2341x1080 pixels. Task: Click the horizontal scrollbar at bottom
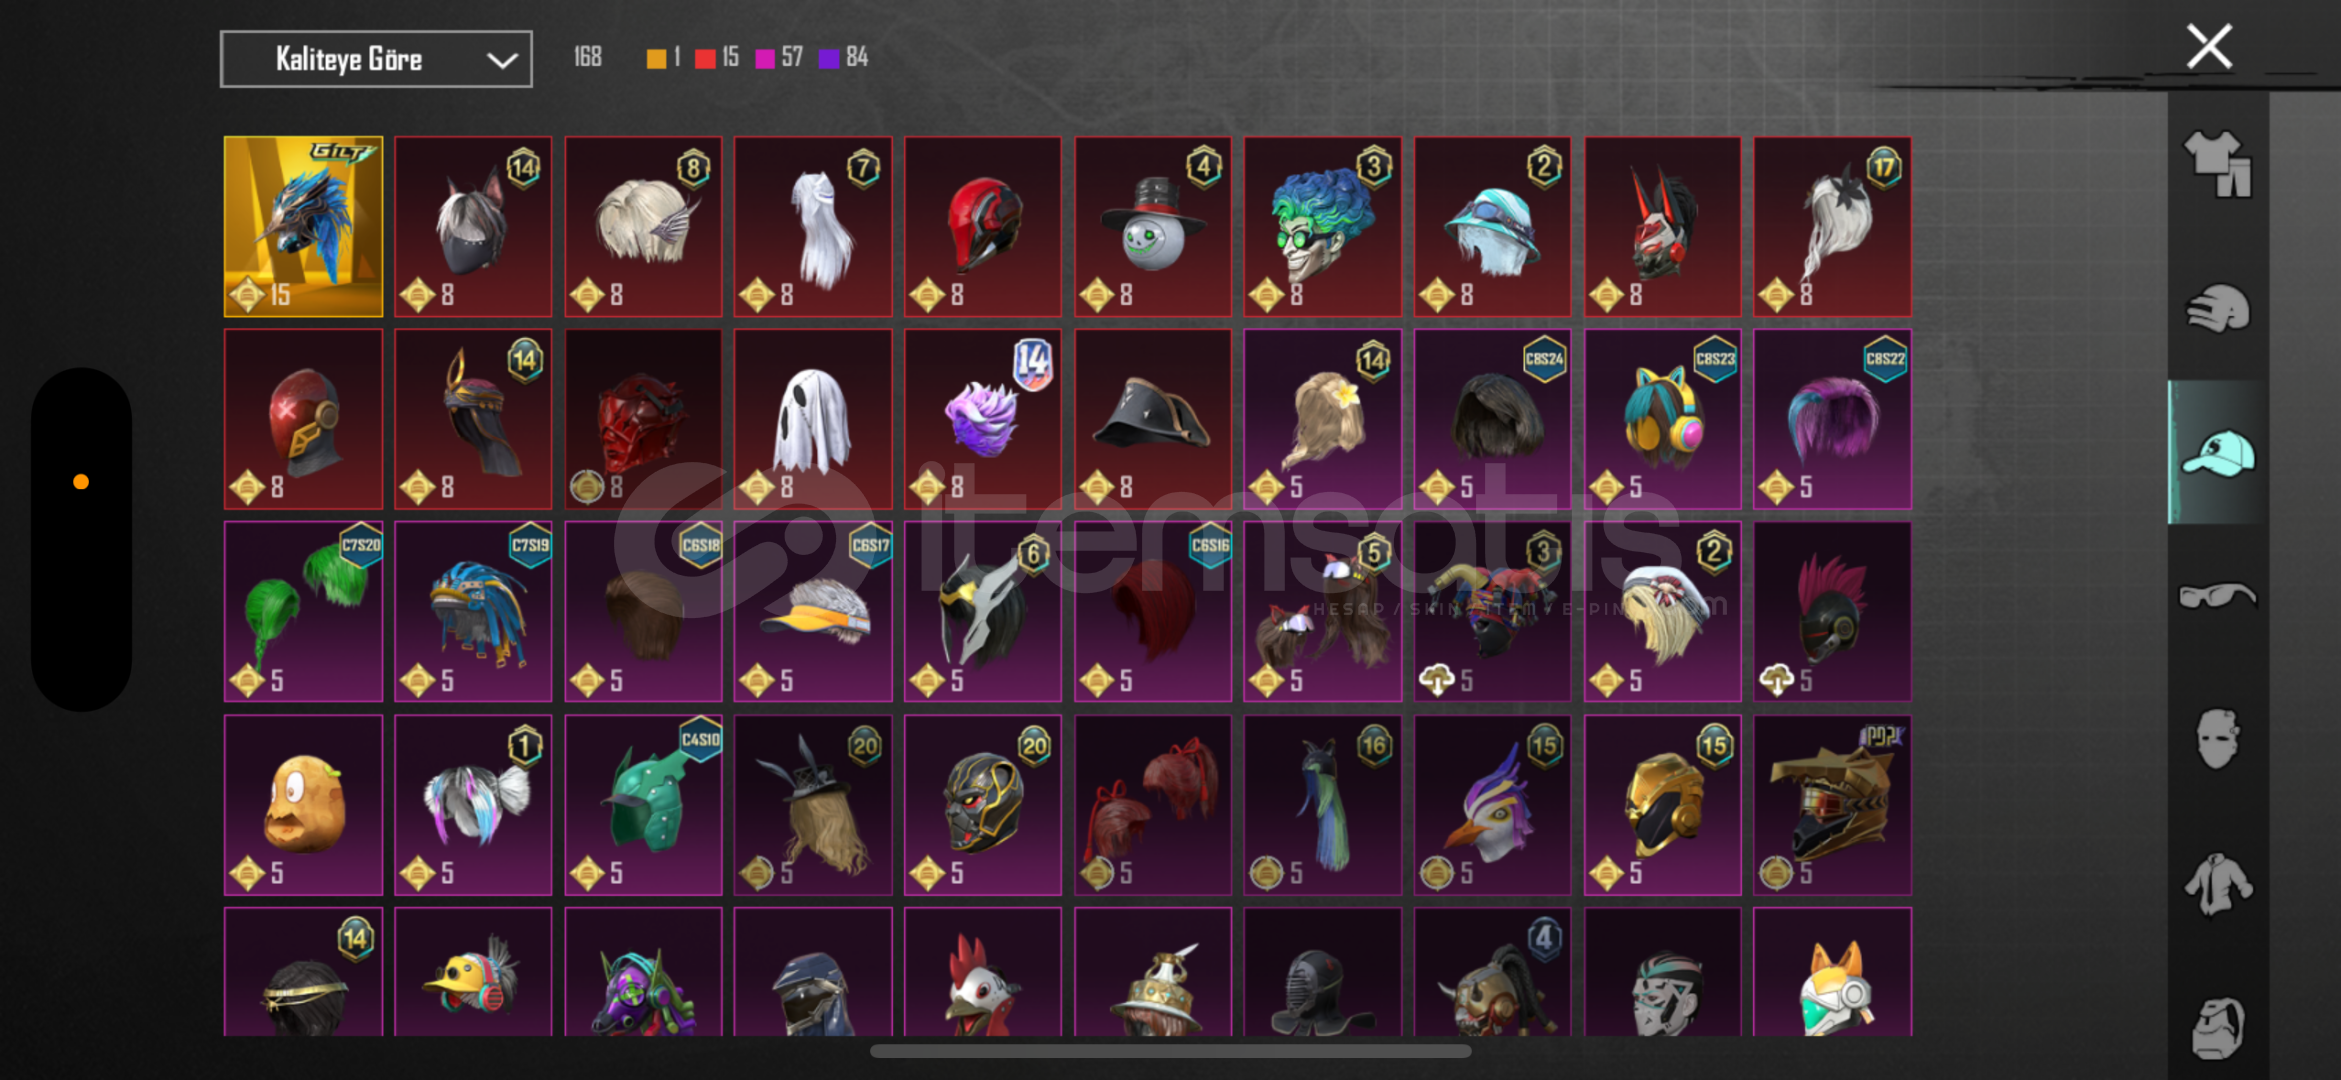1170,1051
